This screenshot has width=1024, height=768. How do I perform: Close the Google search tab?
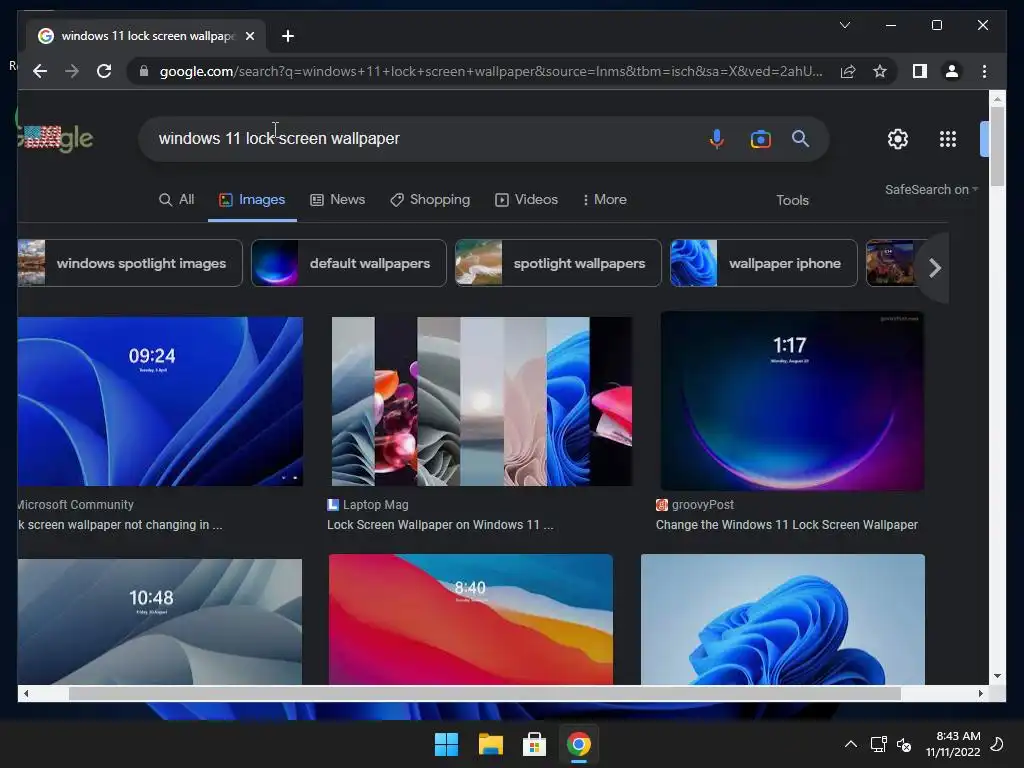click(x=249, y=36)
